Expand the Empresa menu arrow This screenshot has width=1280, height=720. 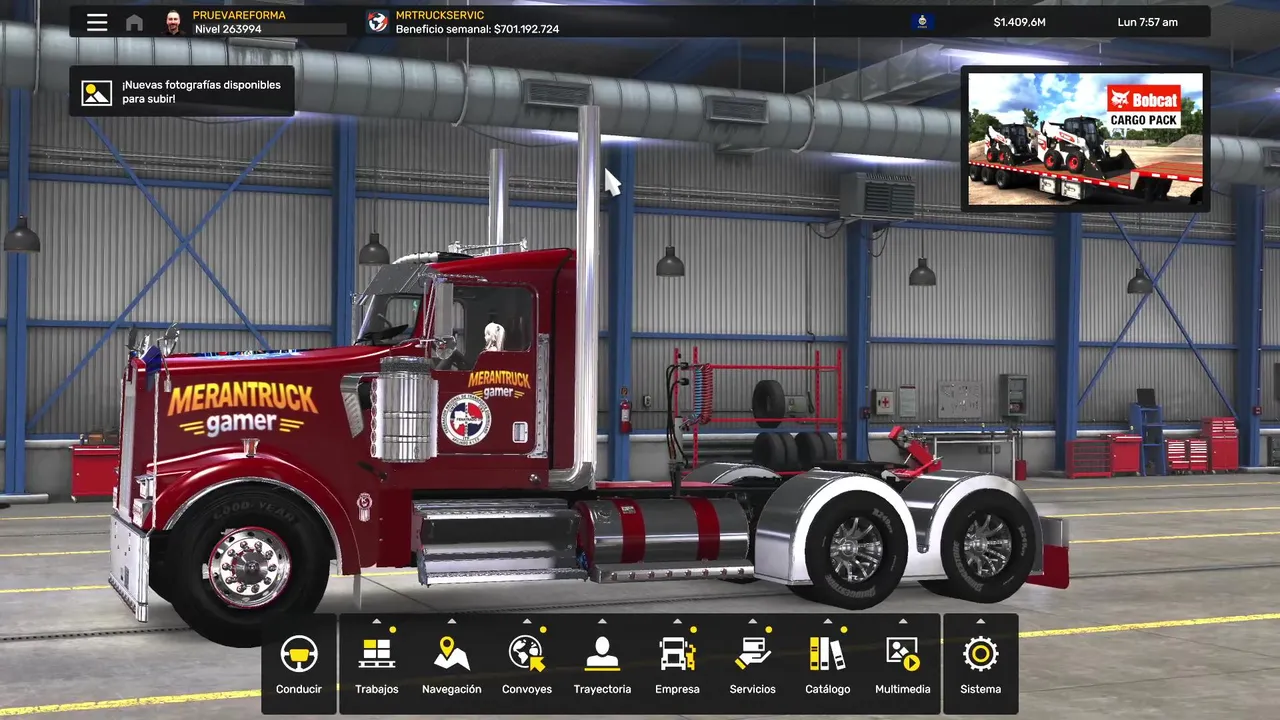point(677,621)
